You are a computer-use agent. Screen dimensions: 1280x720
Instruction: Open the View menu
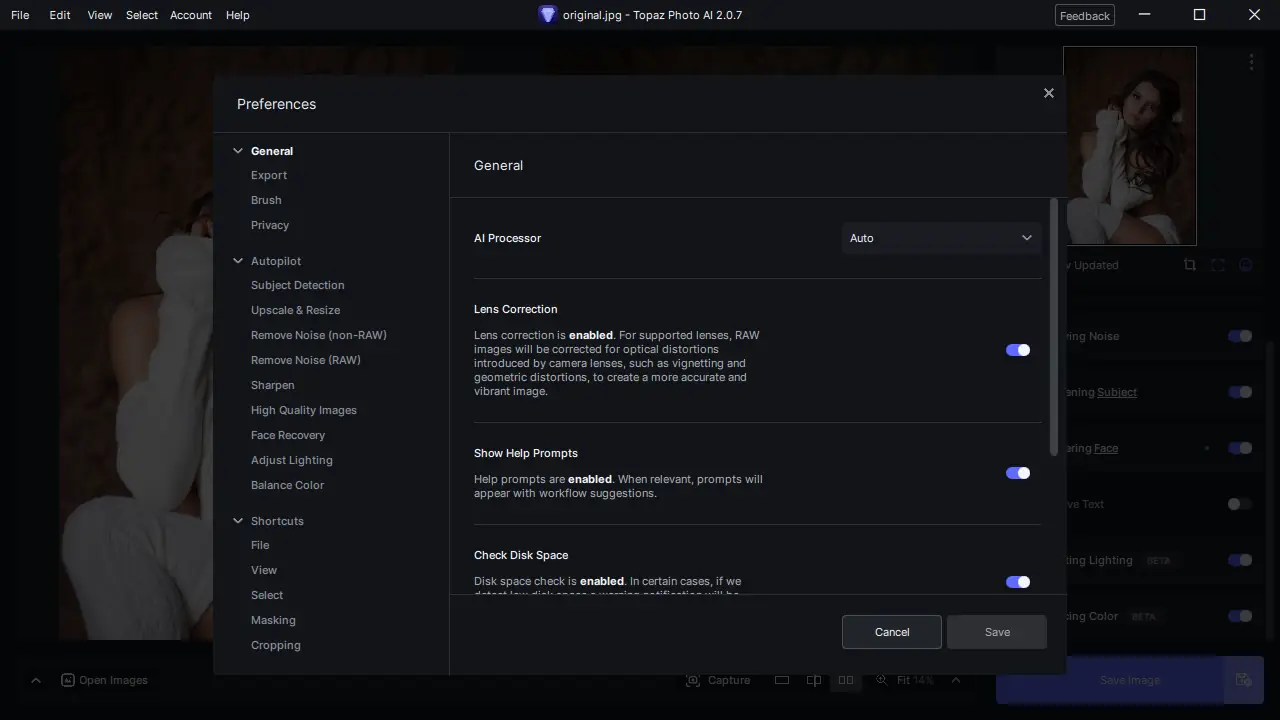(x=100, y=15)
